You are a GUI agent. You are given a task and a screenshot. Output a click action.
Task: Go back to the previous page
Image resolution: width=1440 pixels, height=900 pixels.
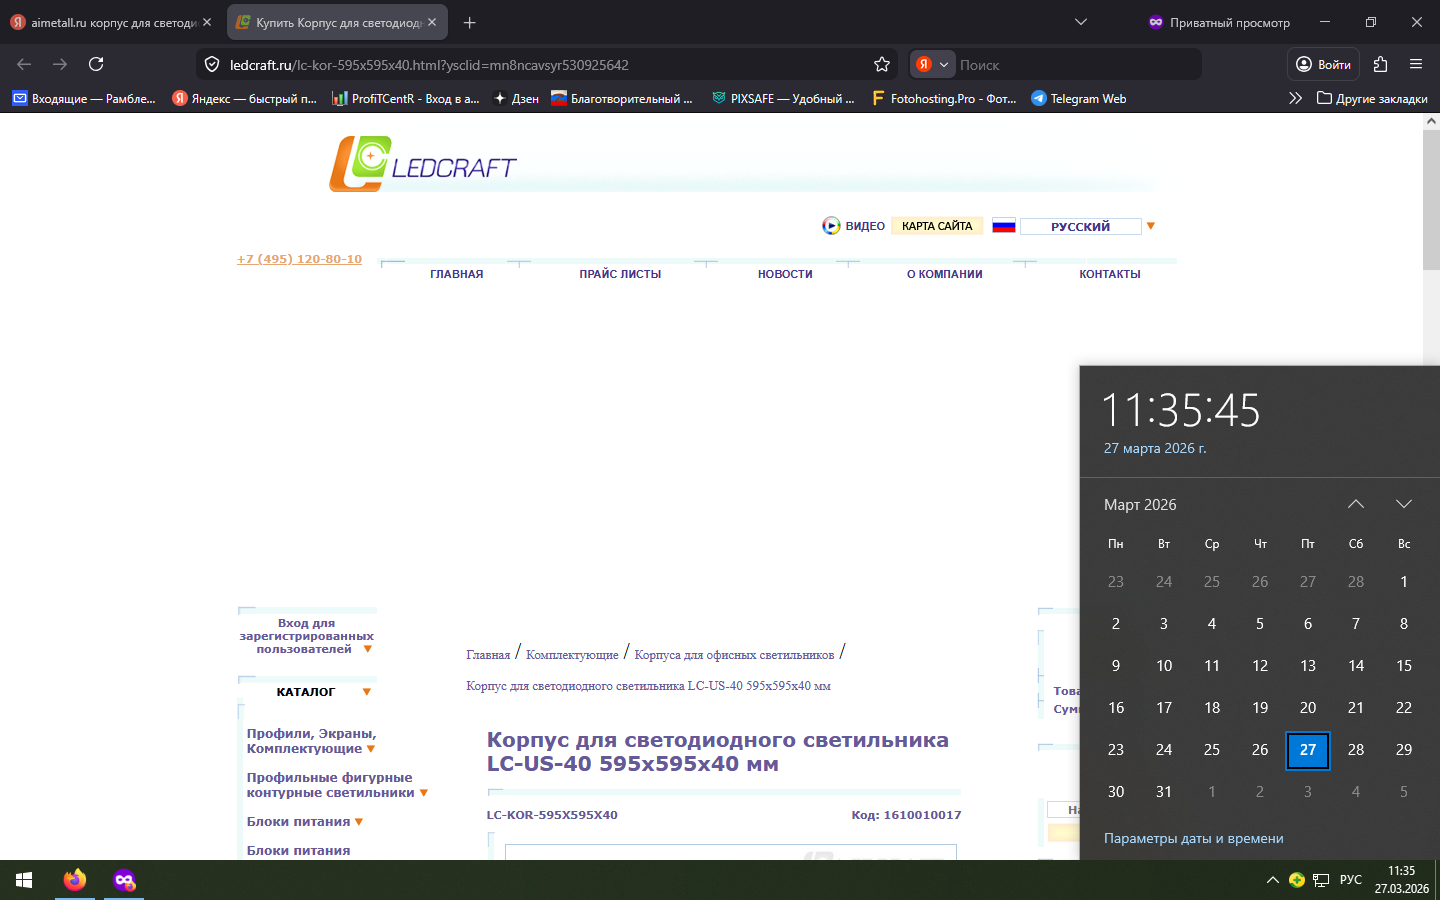24,64
